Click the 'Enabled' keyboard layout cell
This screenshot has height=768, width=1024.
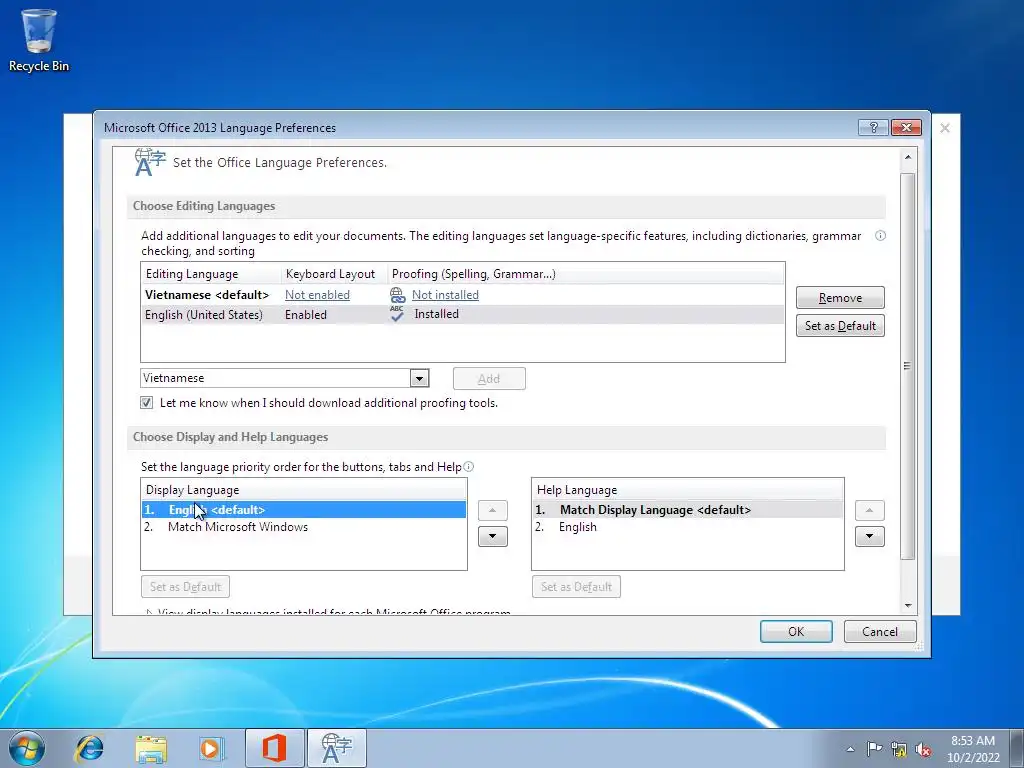click(306, 315)
